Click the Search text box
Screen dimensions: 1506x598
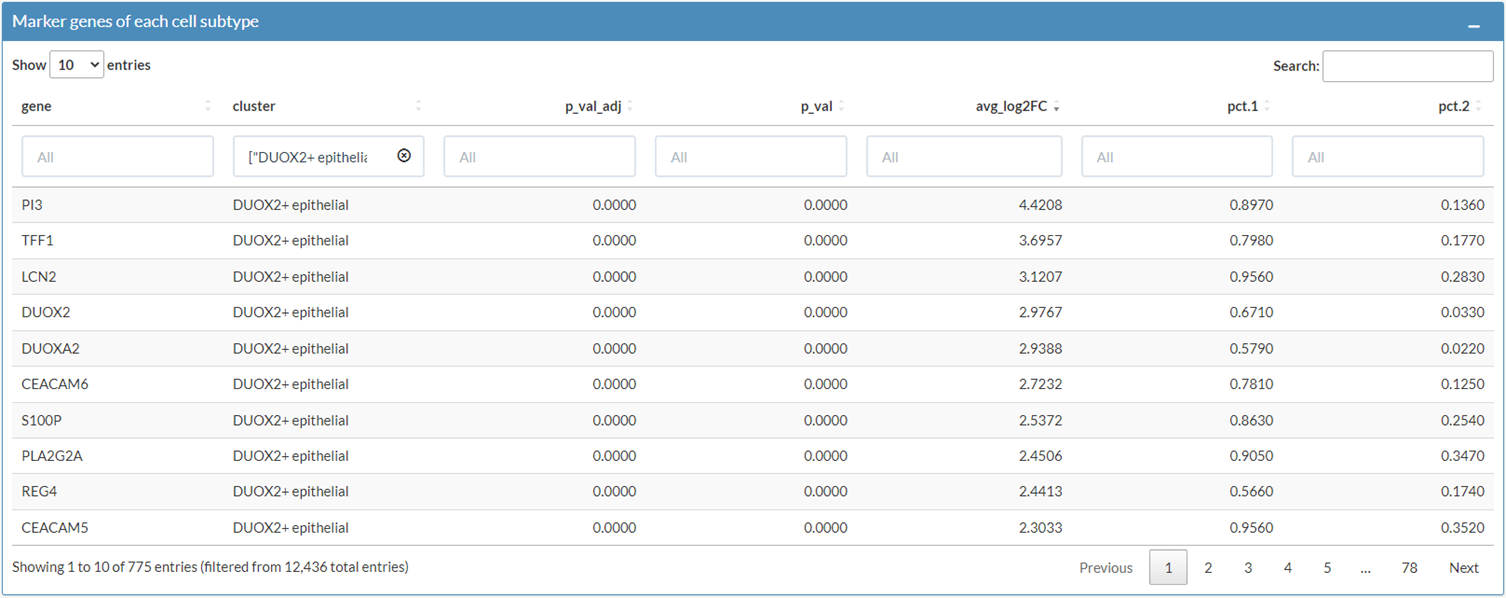[1407, 66]
